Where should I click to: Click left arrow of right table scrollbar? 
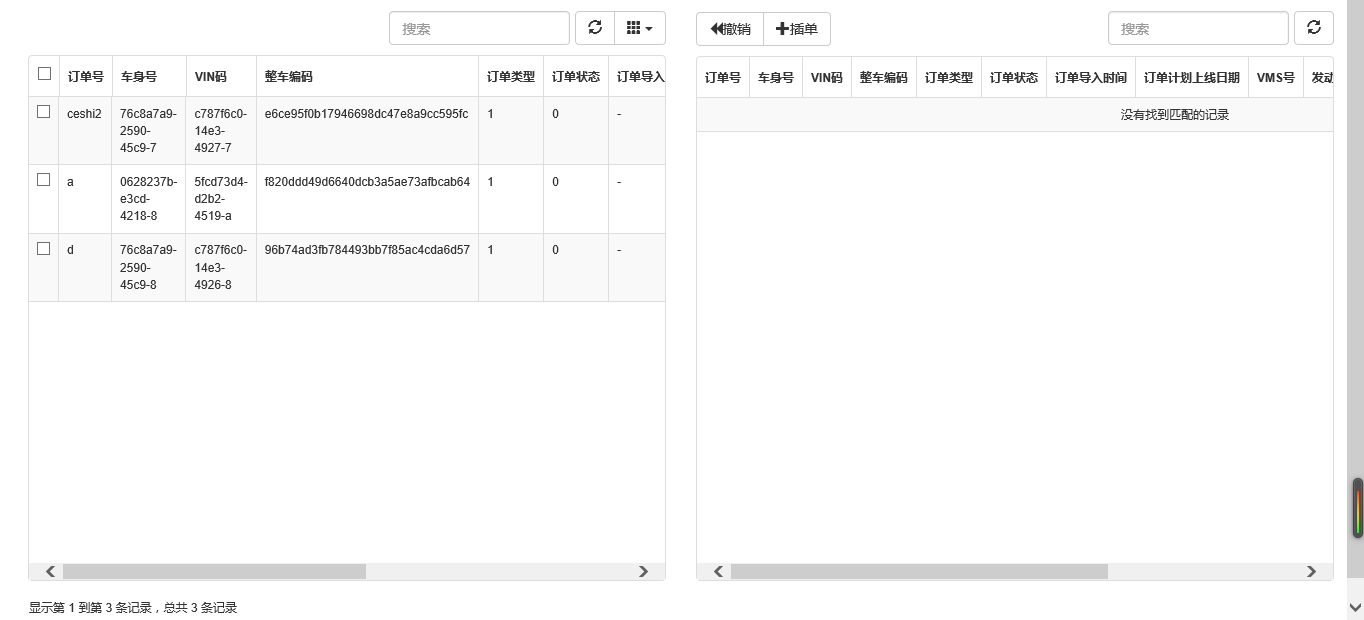pos(718,572)
